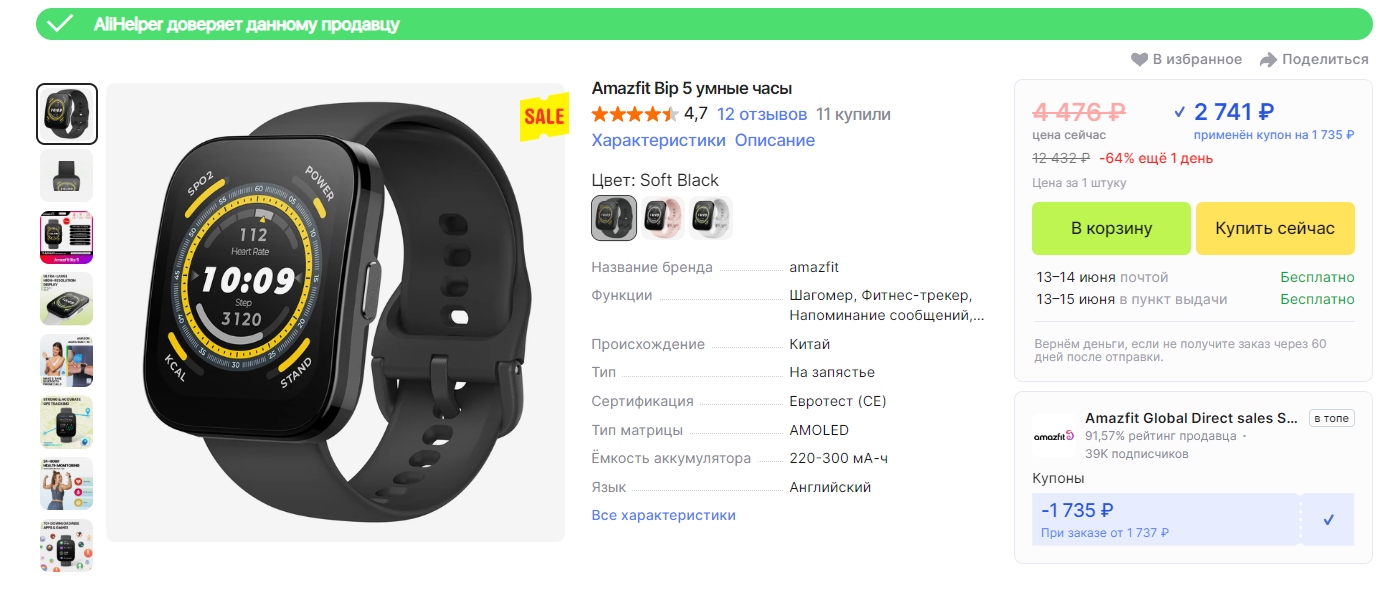The height and width of the screenshot is (610, 1383).
Task: Switch to the Характеристики section
Action: (659, 141)
